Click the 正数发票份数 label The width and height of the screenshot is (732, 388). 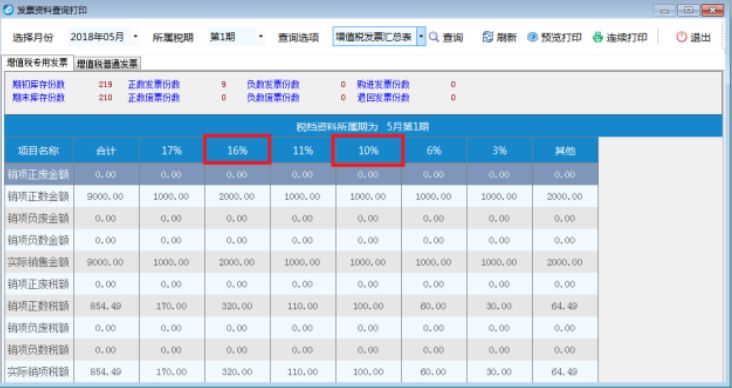pos(154,85)
